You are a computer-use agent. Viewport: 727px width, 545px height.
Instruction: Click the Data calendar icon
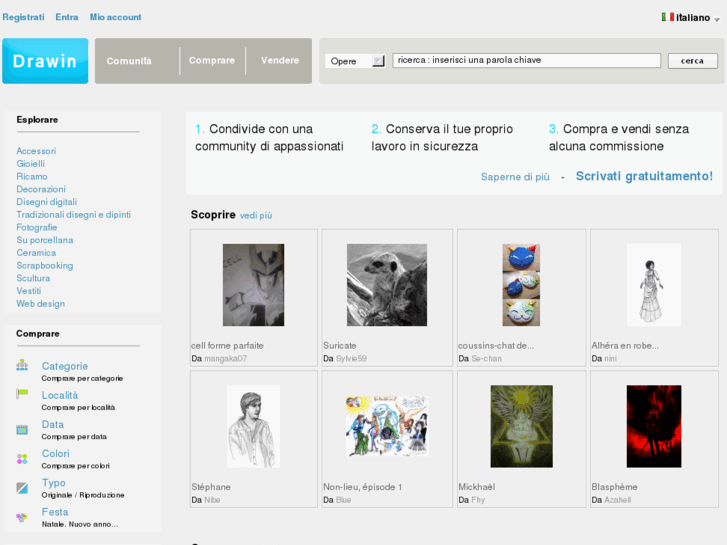coord(22,430)
